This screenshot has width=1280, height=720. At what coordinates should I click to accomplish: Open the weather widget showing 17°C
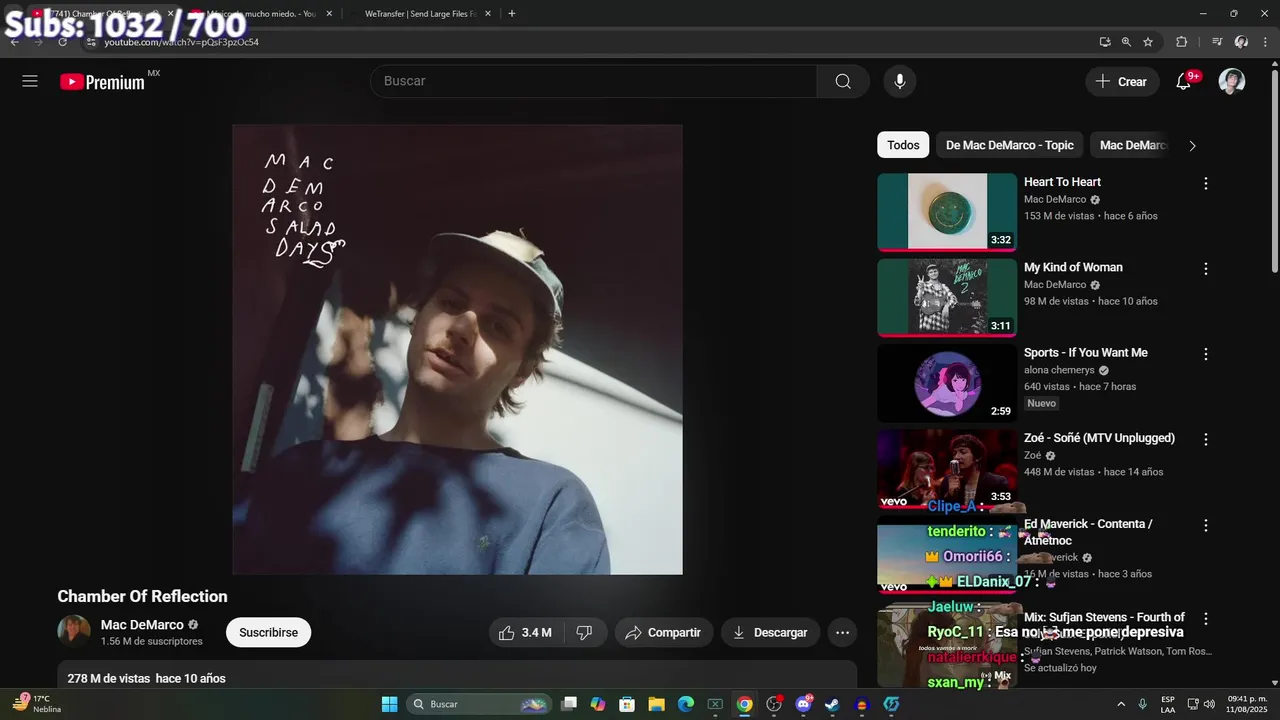click(x=37, y=704)
